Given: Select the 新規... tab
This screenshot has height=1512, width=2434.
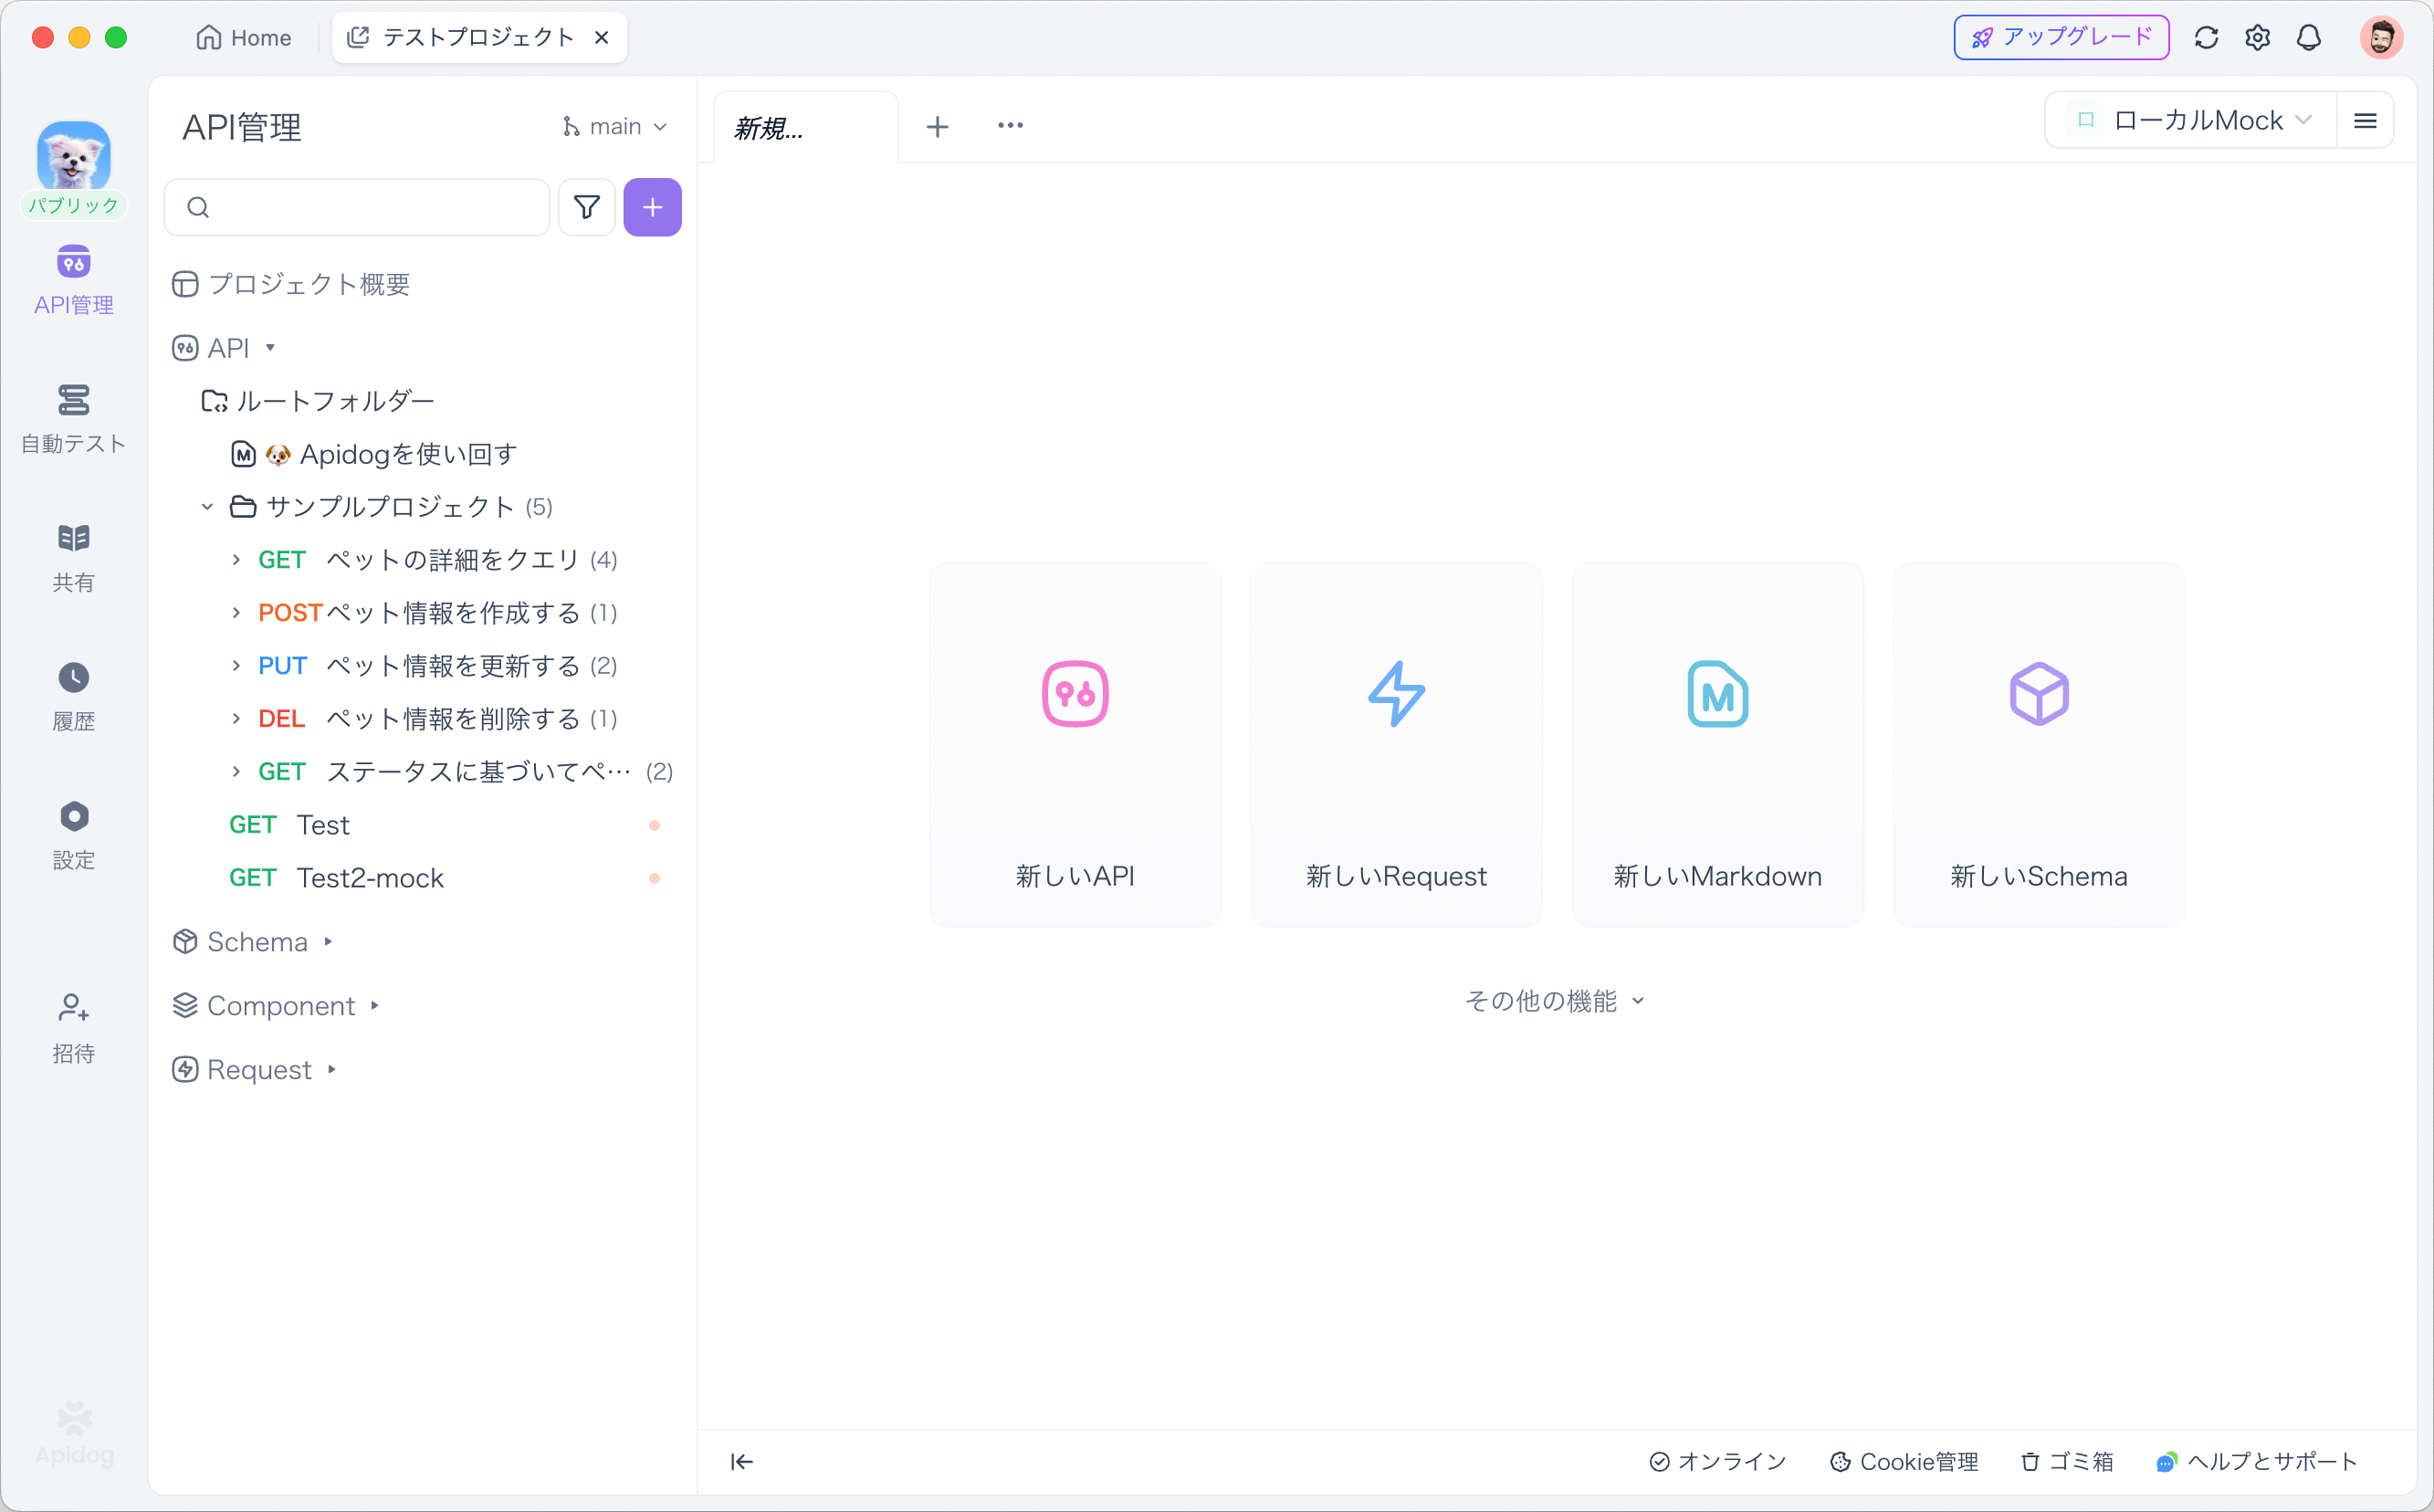Looking at the screenshot, I should pos(769,128).
